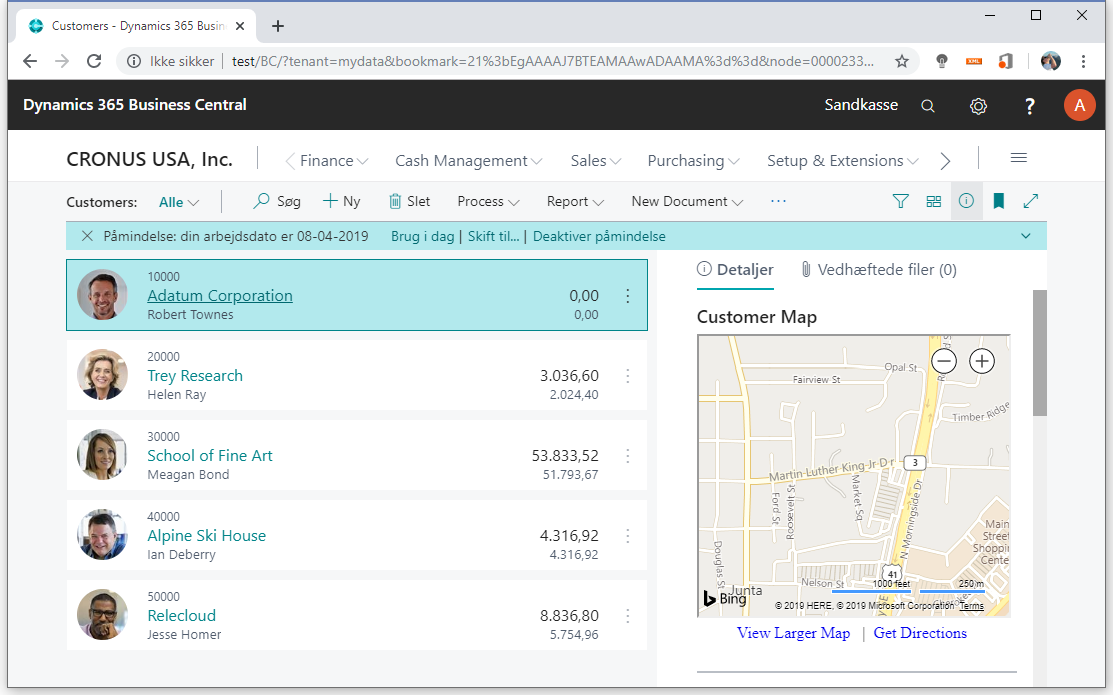Open the Relecloud customer link
This screenshot has height=695, width=1113.
click(182, 616)
